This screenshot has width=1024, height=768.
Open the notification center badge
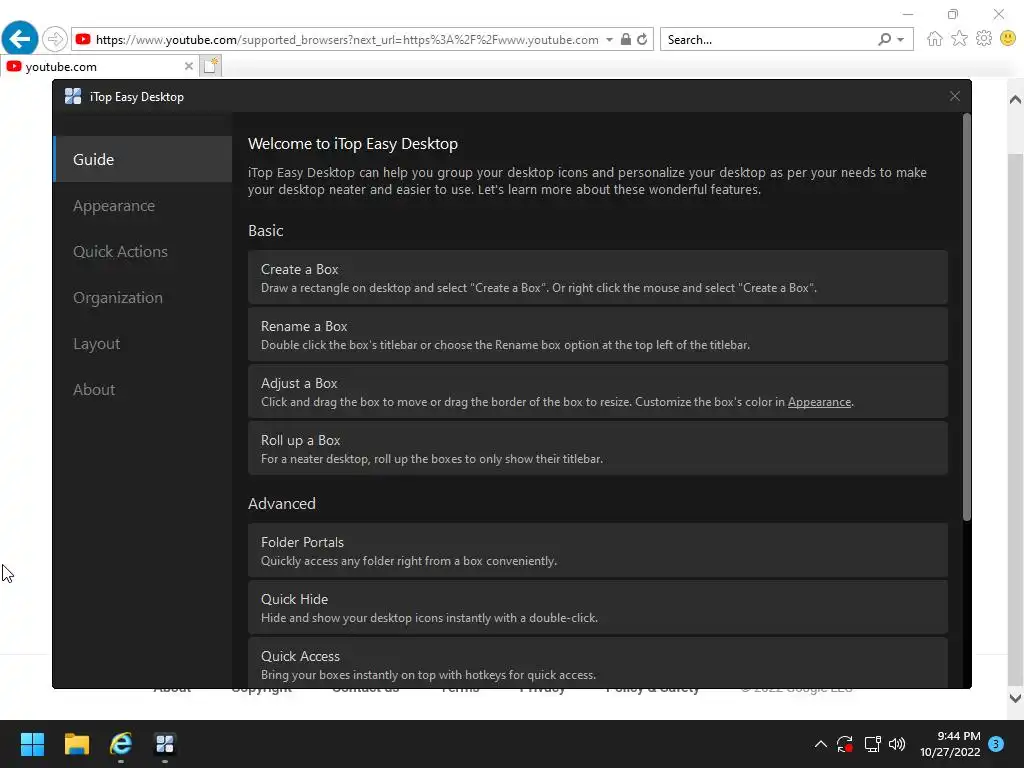click(x=996, y=744)
